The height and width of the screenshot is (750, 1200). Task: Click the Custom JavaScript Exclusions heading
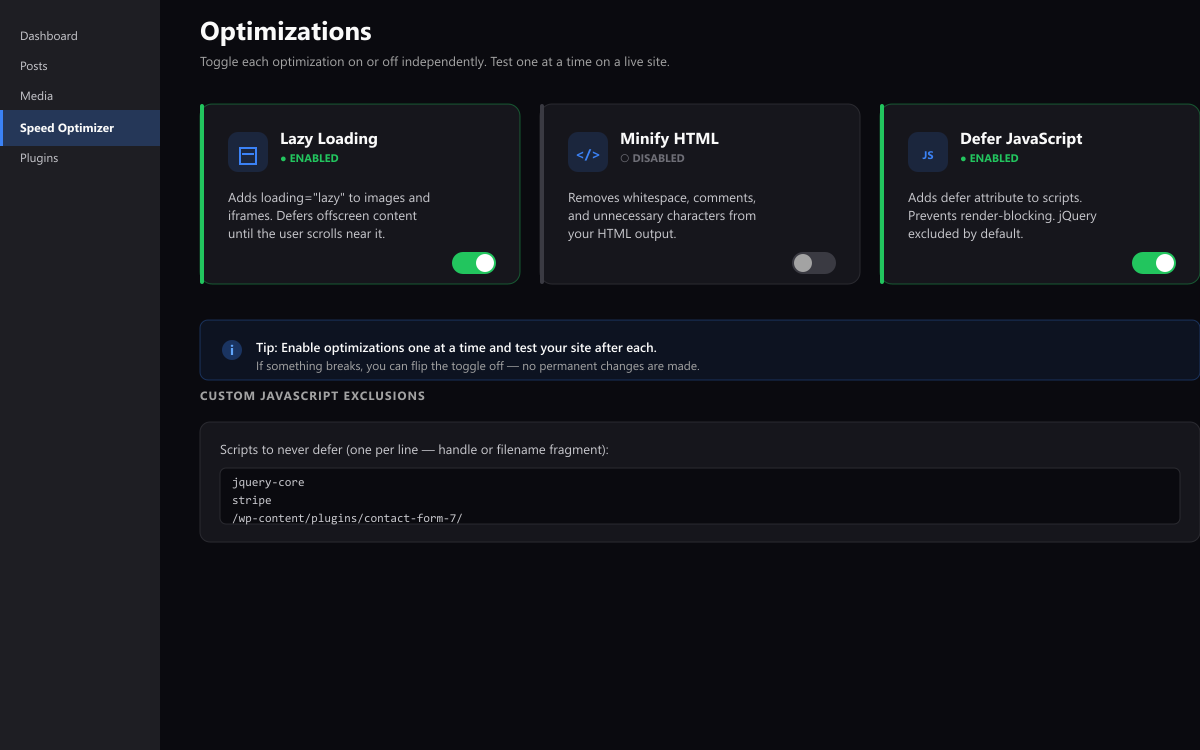pos(313,396)
